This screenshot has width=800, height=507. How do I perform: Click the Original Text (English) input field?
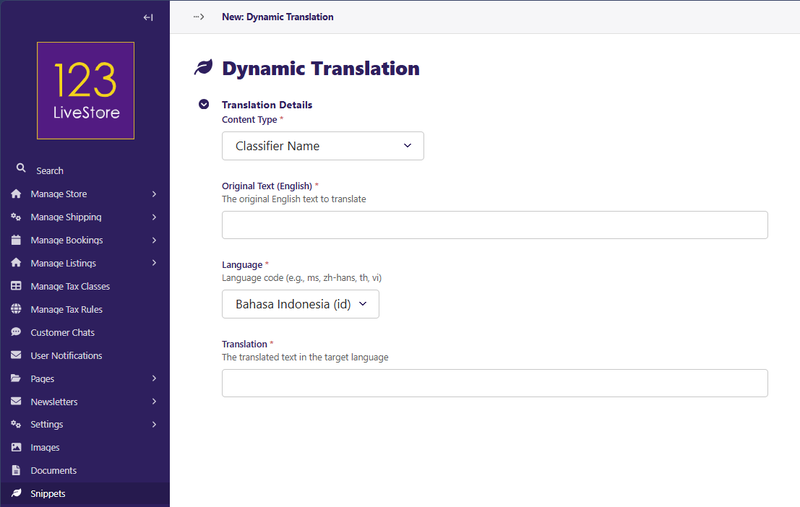coord(495,225)
